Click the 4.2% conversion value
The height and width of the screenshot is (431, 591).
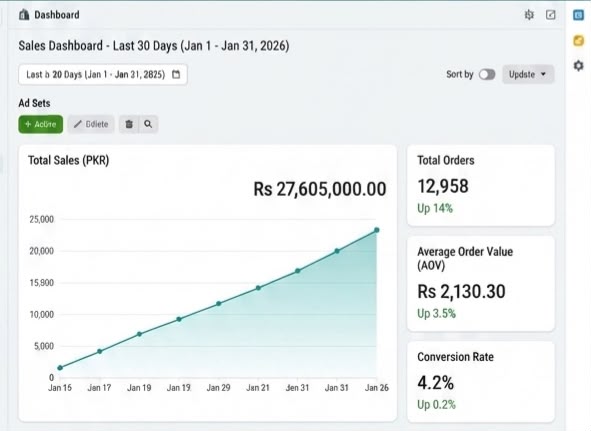tap(435, 383)
